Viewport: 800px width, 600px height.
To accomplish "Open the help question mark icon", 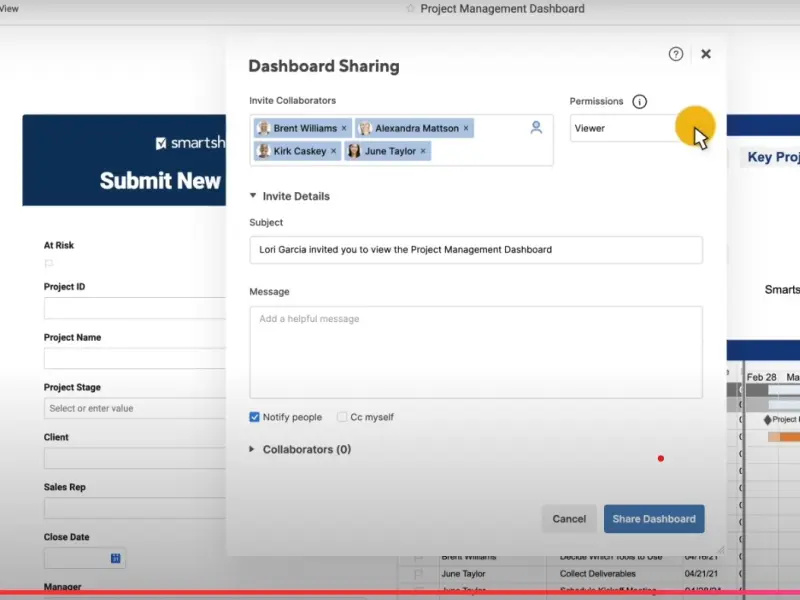I will pos(676,54).
